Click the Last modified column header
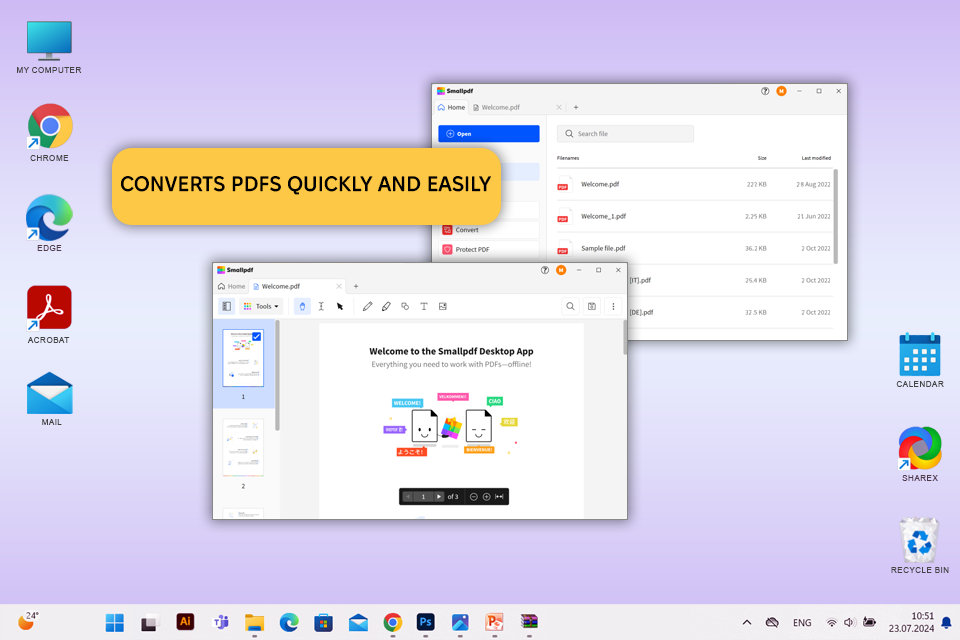This screenshot has width=960, height=640. click(816, 158)
